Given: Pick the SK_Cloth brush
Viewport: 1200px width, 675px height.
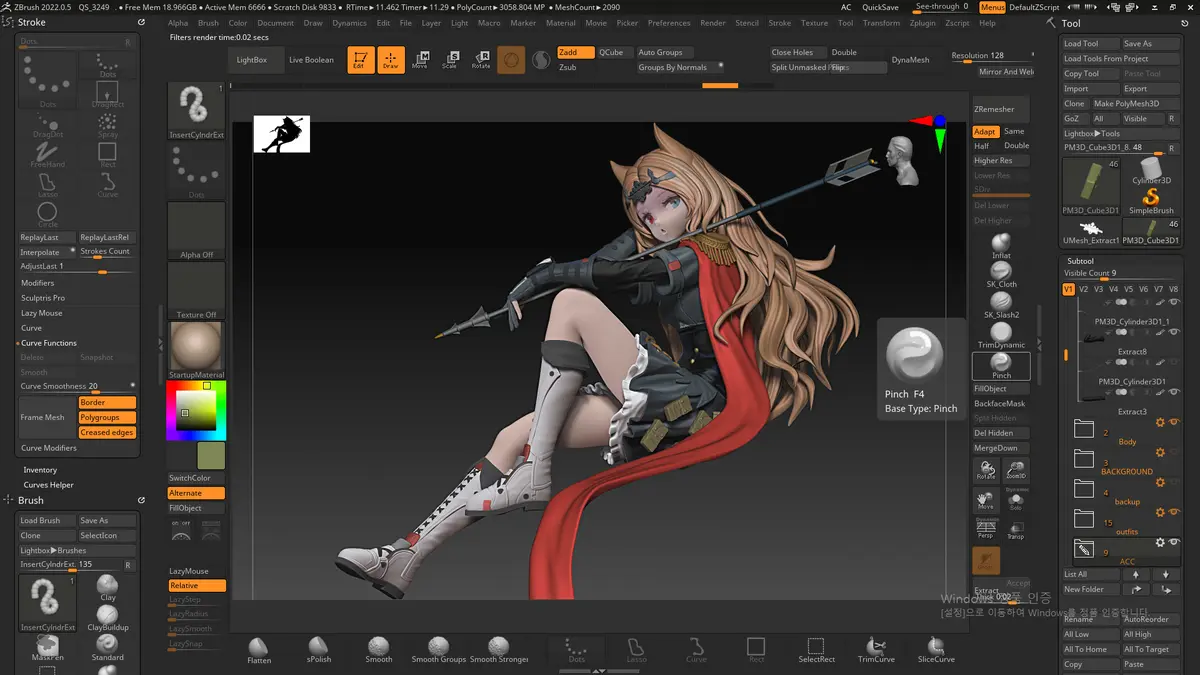Looking at the screenshot, I should point(1001,275).
